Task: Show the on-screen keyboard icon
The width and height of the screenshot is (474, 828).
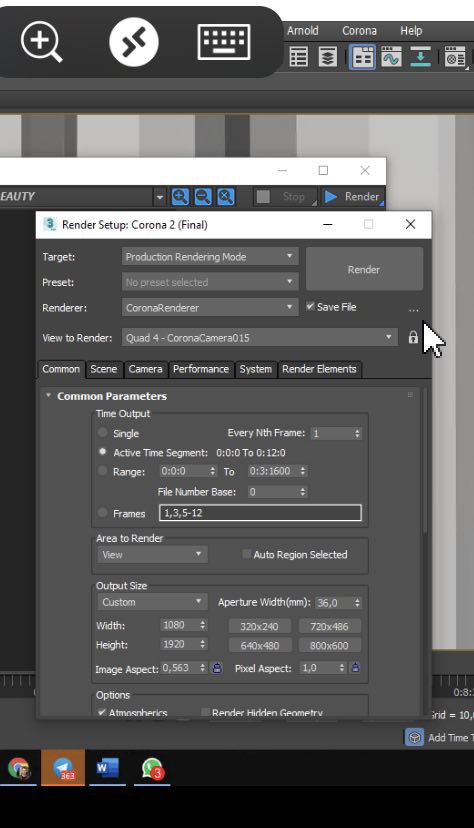Action: (224, 42)
